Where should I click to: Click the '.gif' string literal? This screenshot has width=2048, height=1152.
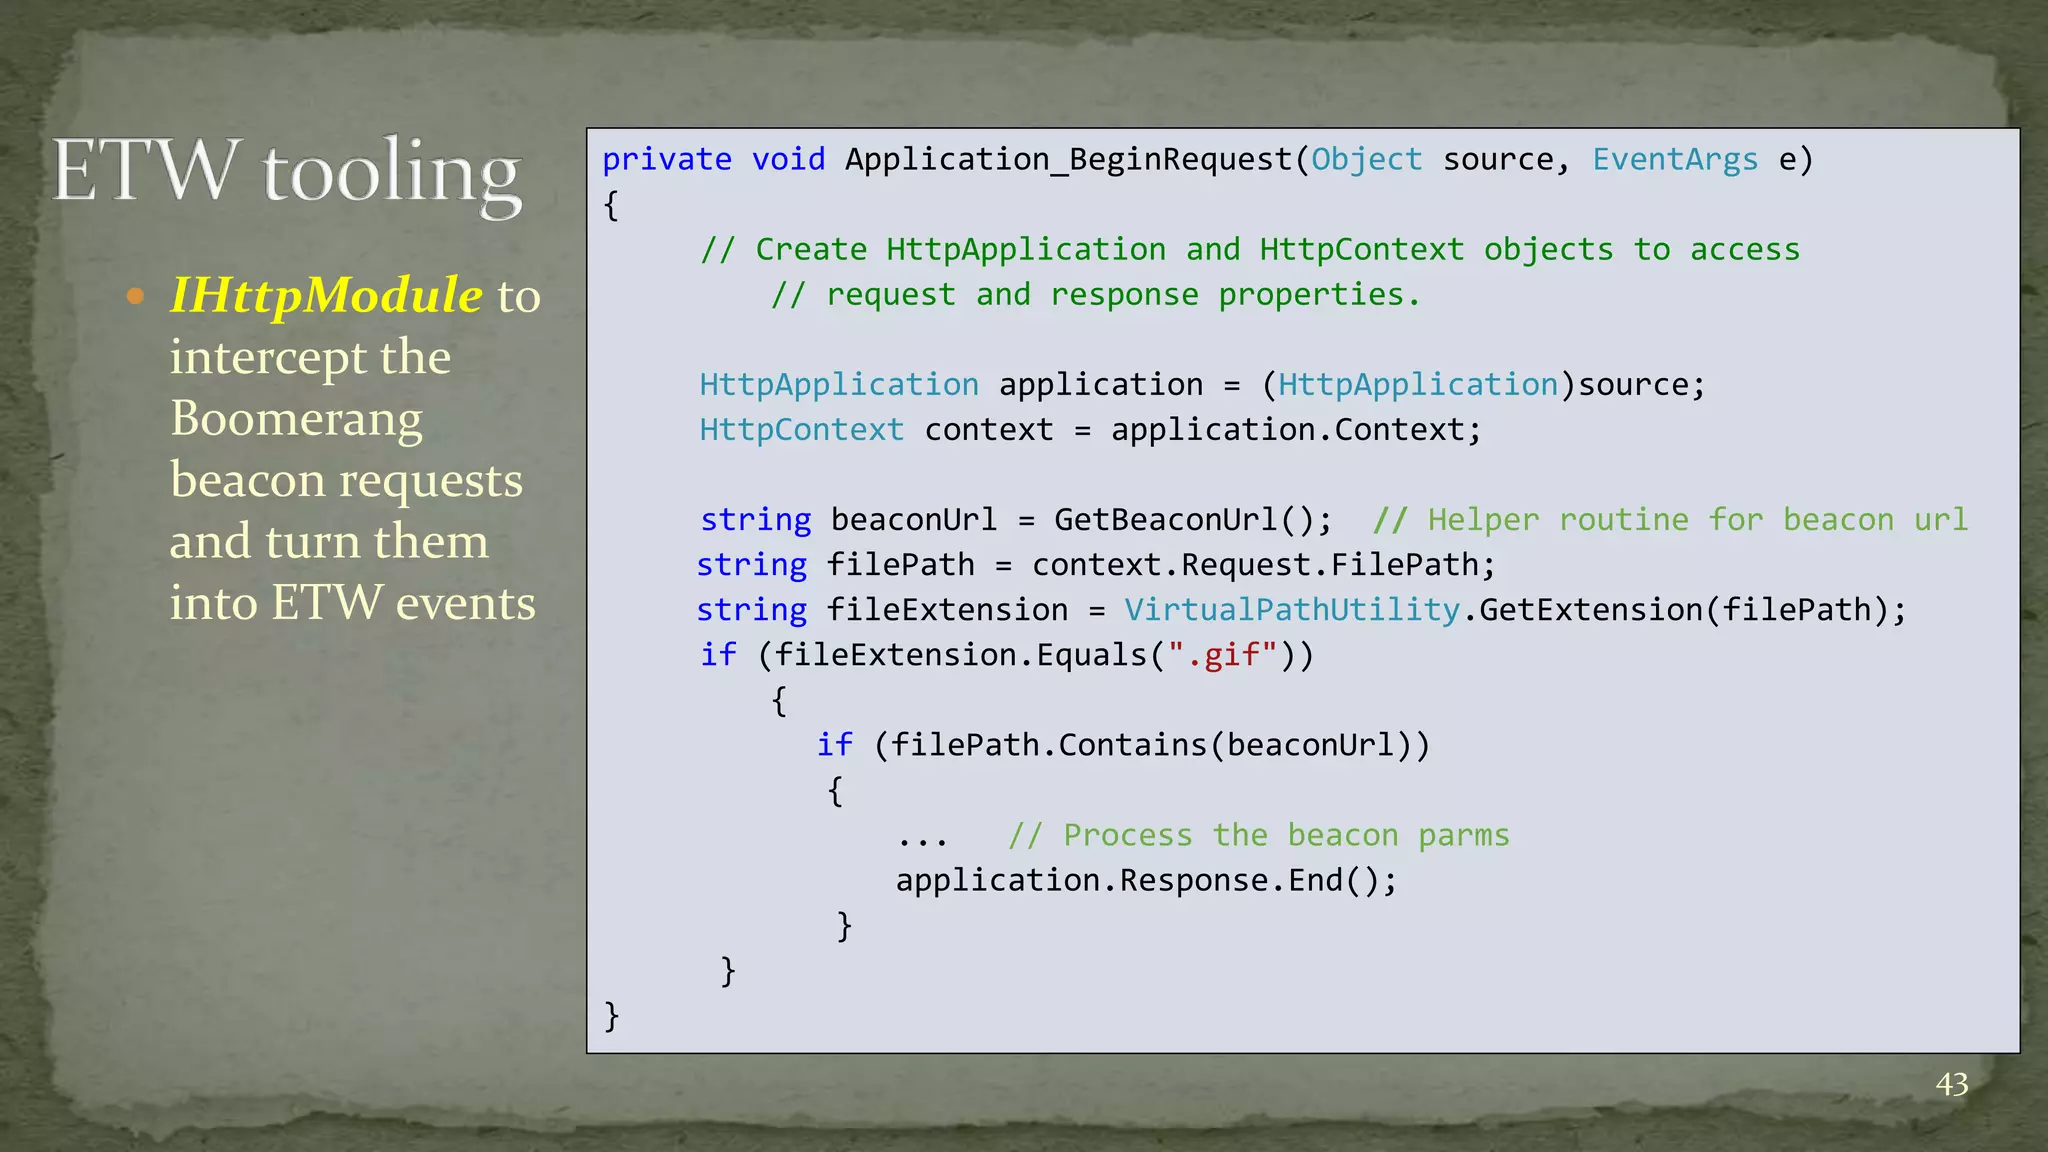pyautogui.click(x=1222, y=655)
